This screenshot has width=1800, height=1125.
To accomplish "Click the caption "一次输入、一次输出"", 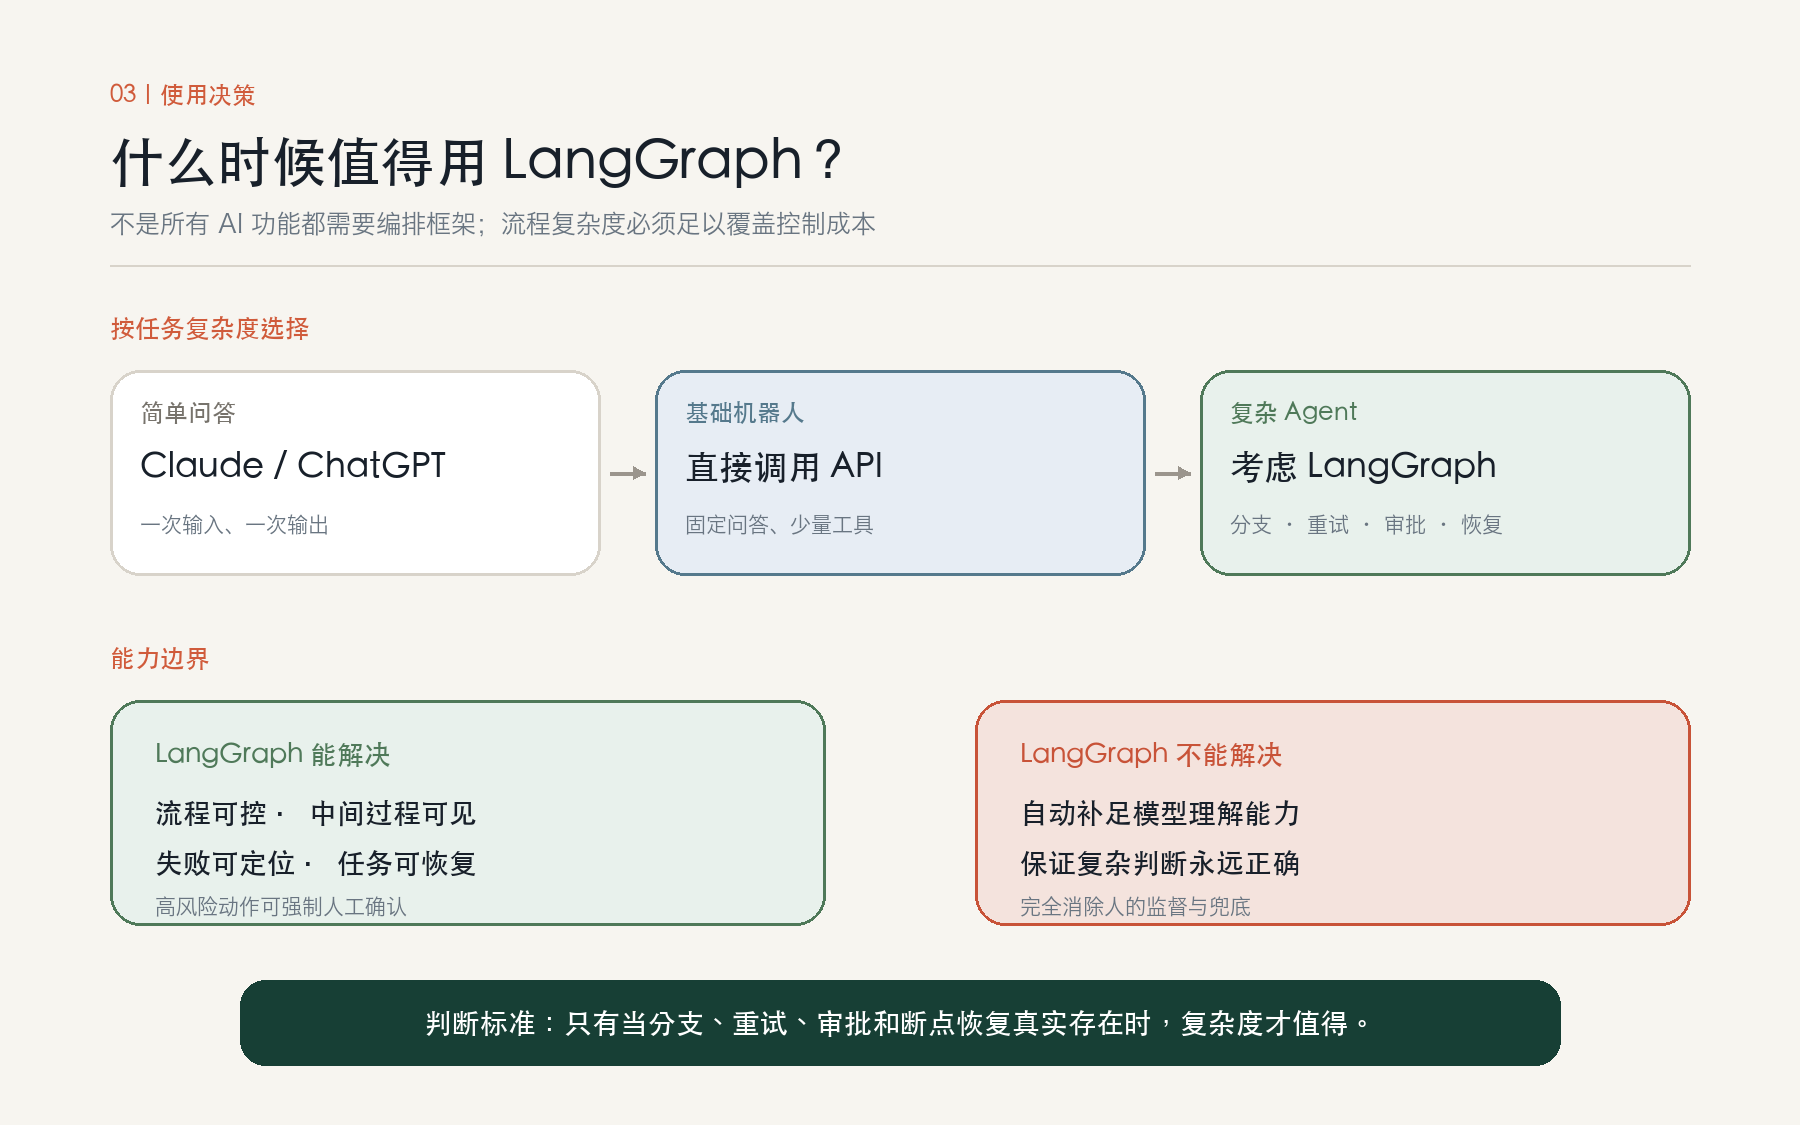I will click(235, 525).
